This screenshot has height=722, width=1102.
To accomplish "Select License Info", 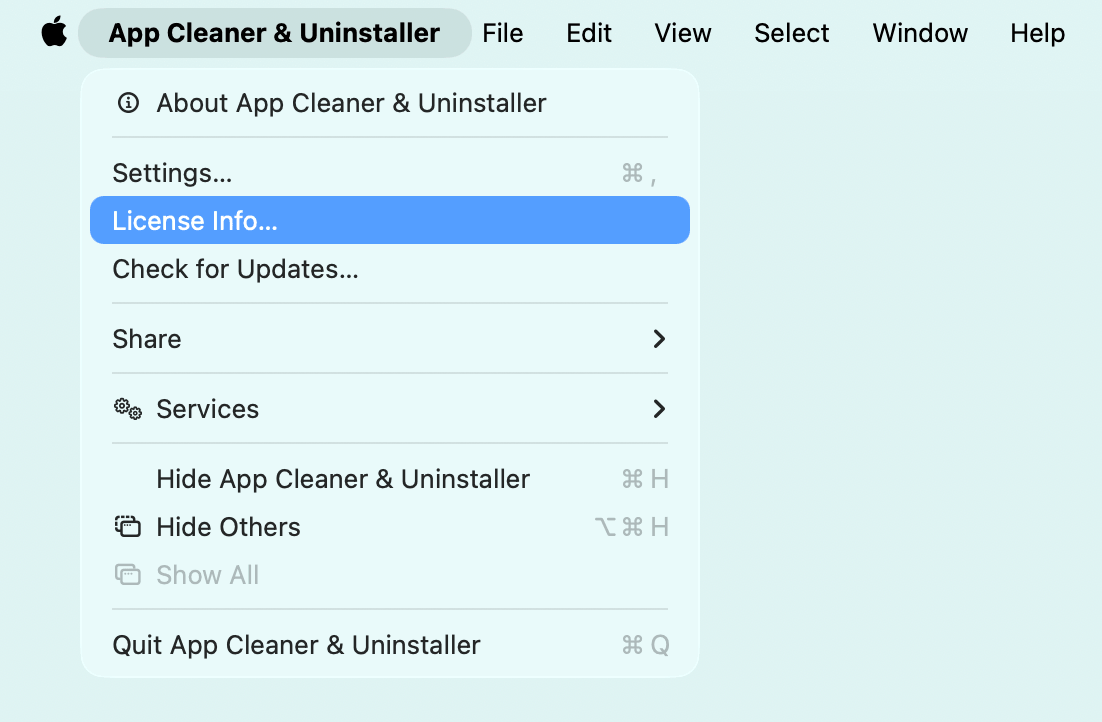I will [x=196, y=220].
